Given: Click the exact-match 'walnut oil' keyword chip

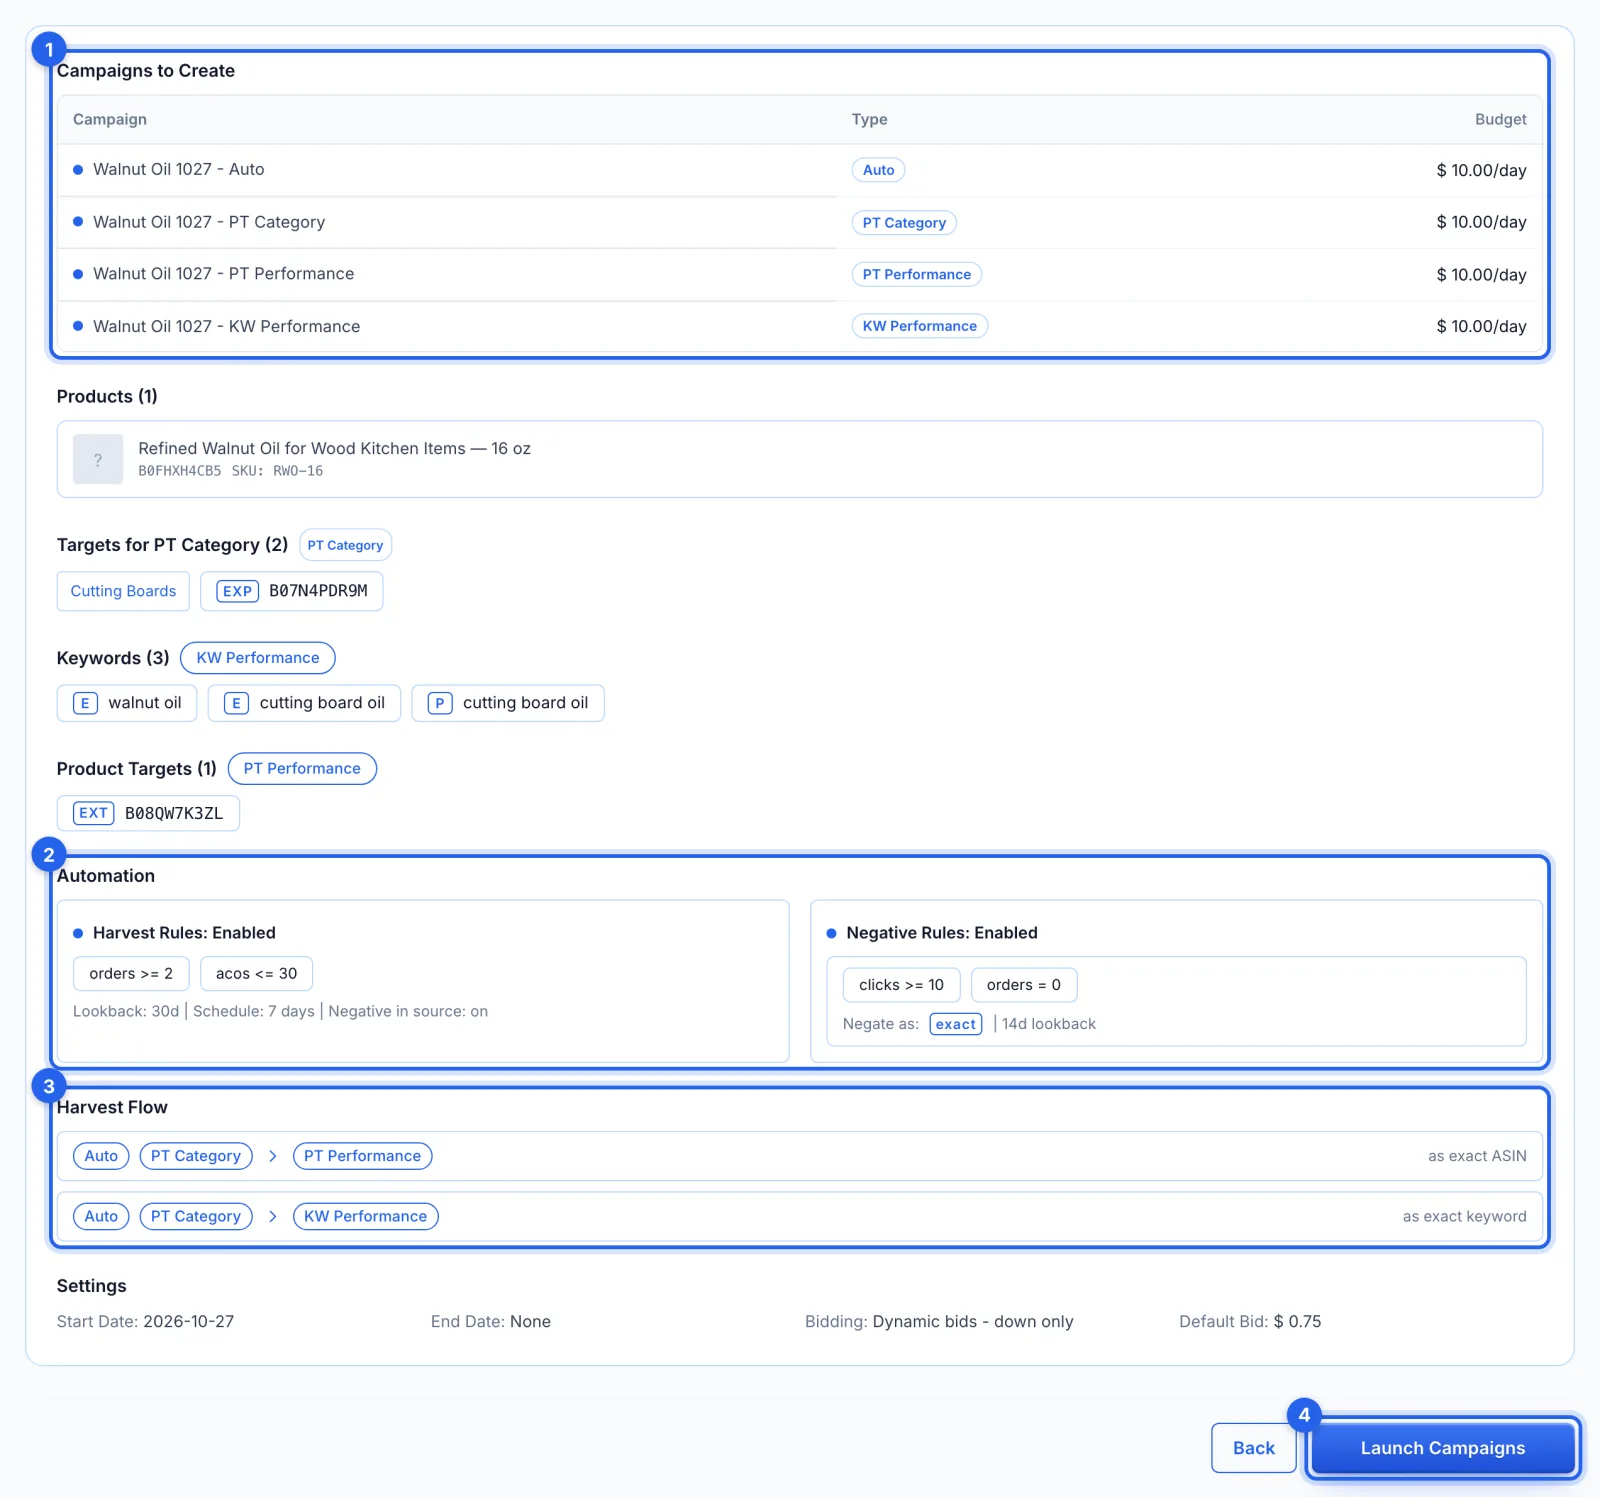Looking at the screenshot, I should point(127,703).
